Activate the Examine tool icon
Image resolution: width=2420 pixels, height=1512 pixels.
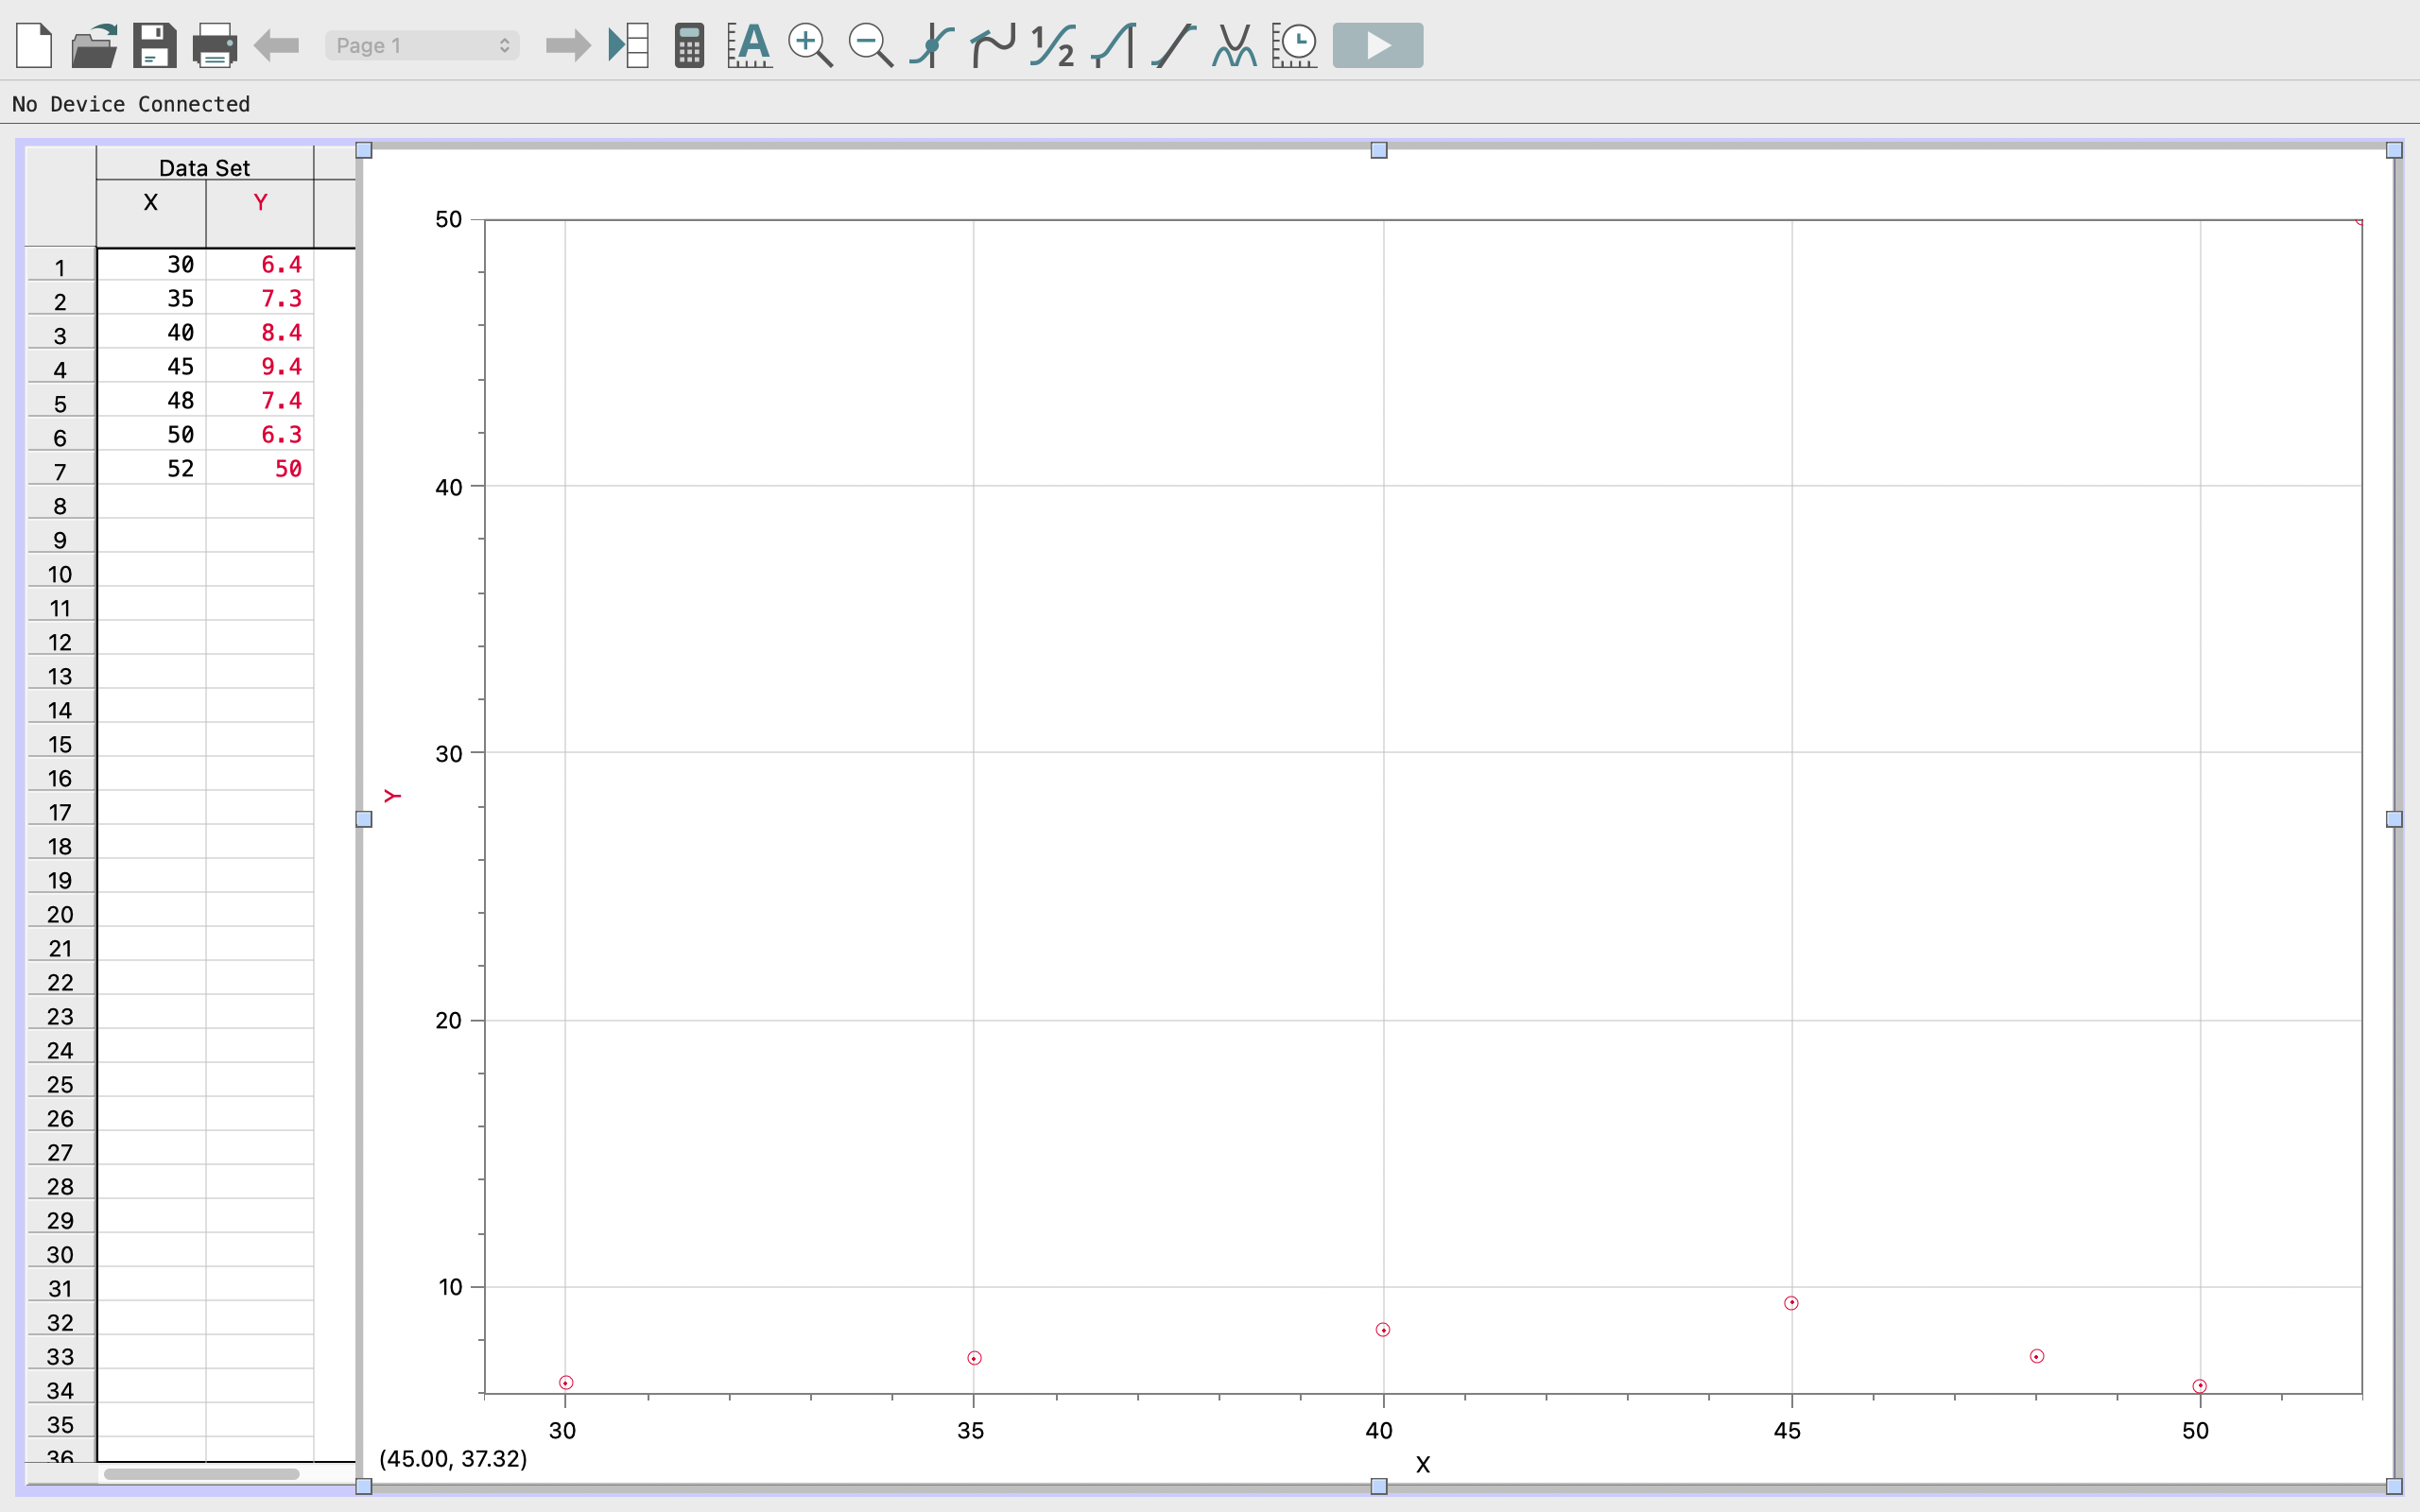tap(931, 45)
